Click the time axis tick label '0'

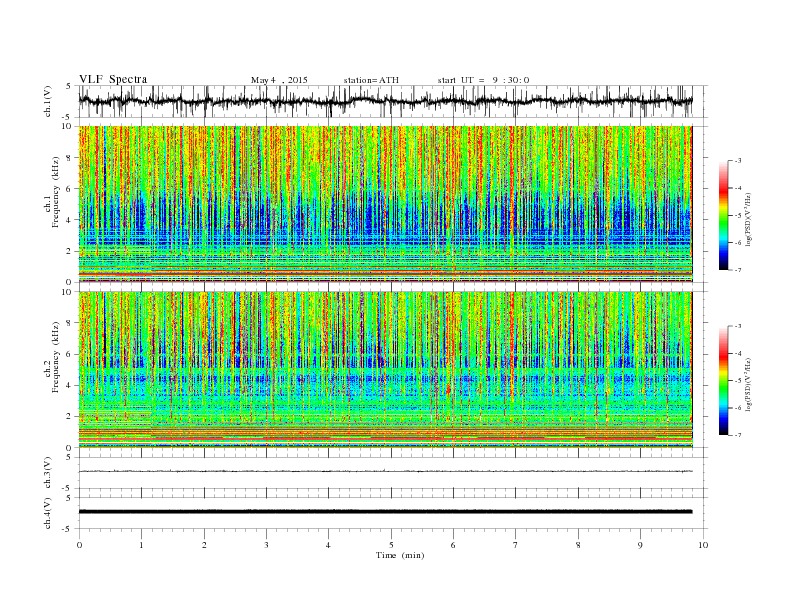coord(79,545)
